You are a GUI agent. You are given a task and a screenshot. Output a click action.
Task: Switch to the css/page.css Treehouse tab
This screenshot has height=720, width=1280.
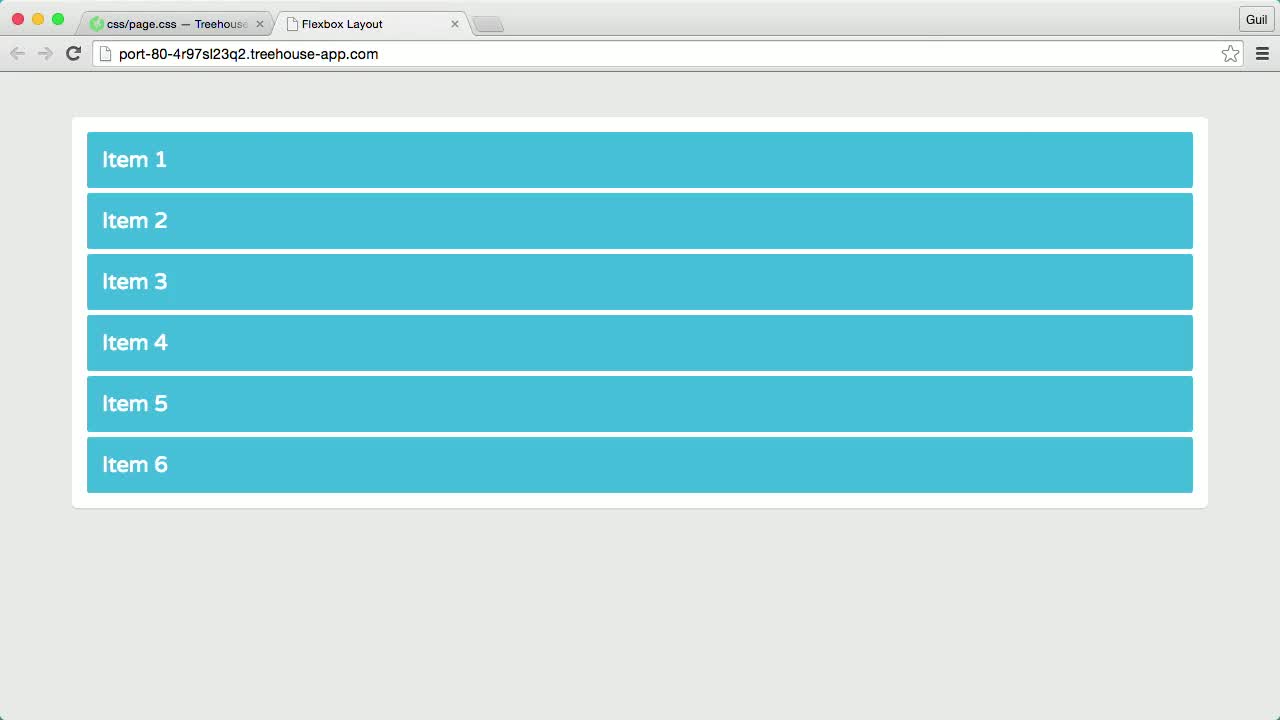click(x=176, y=24)
